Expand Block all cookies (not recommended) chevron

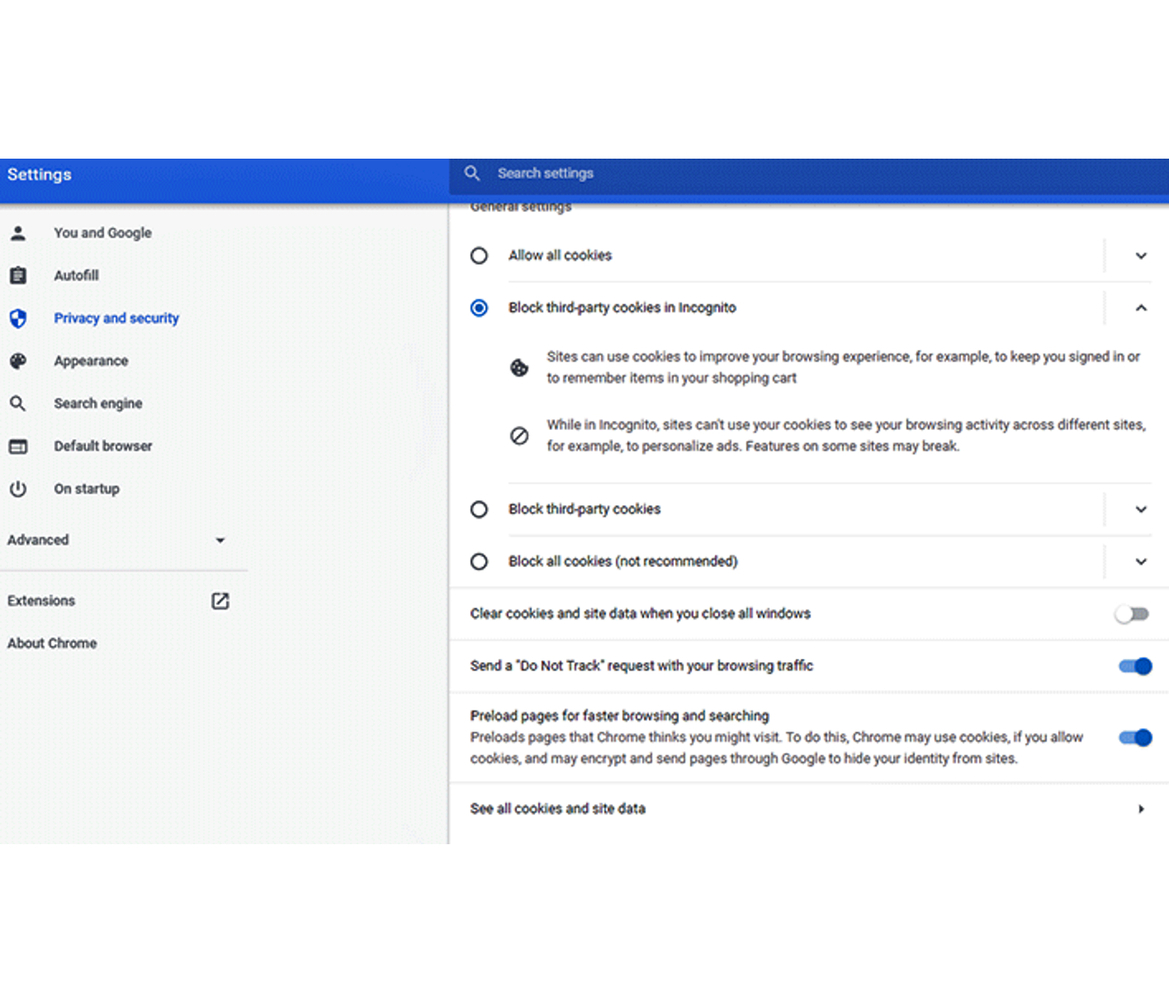coord(1141,561)
